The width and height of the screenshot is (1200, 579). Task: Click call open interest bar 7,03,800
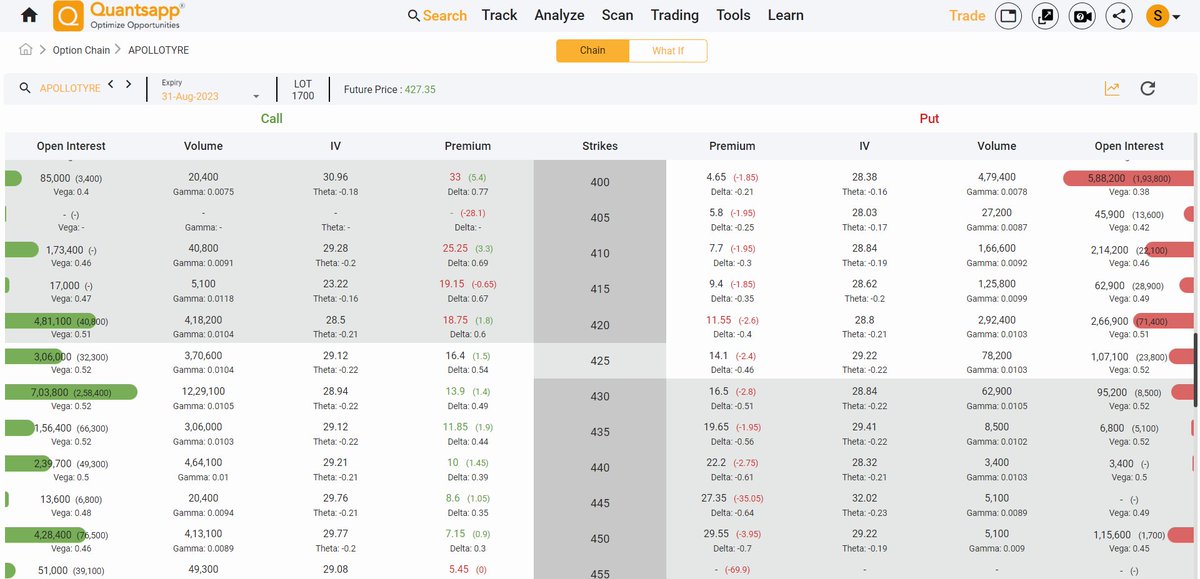click(x=70, y=392)
